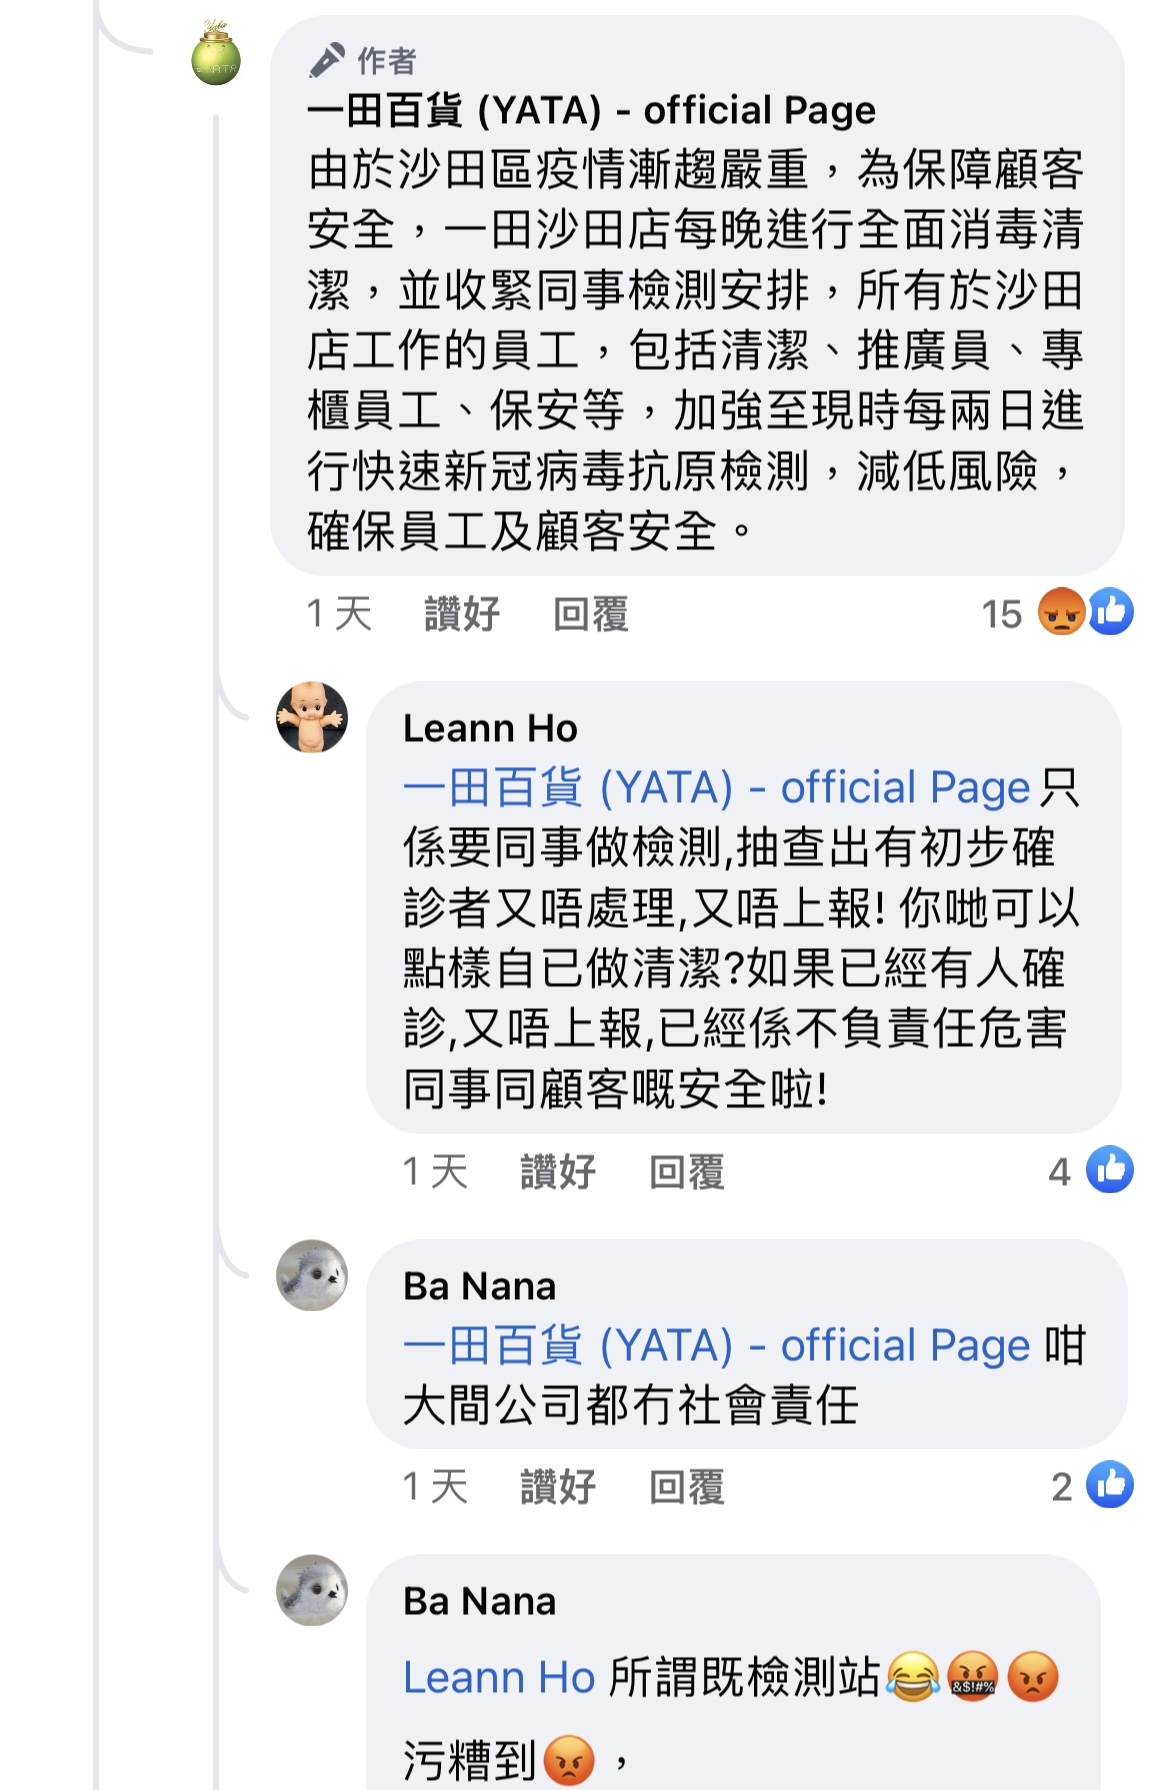Click Leann Ho mention in Ba Nana's reply
Image resolution: width=1170 pixels, height=1790 pixels.
(499, 1677)
